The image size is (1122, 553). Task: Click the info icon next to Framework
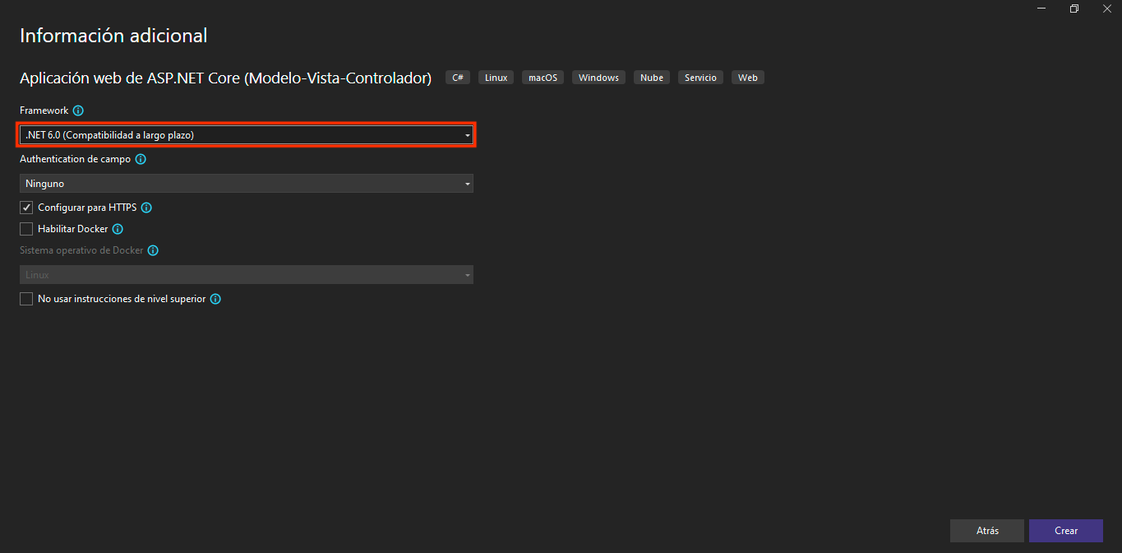78,111
